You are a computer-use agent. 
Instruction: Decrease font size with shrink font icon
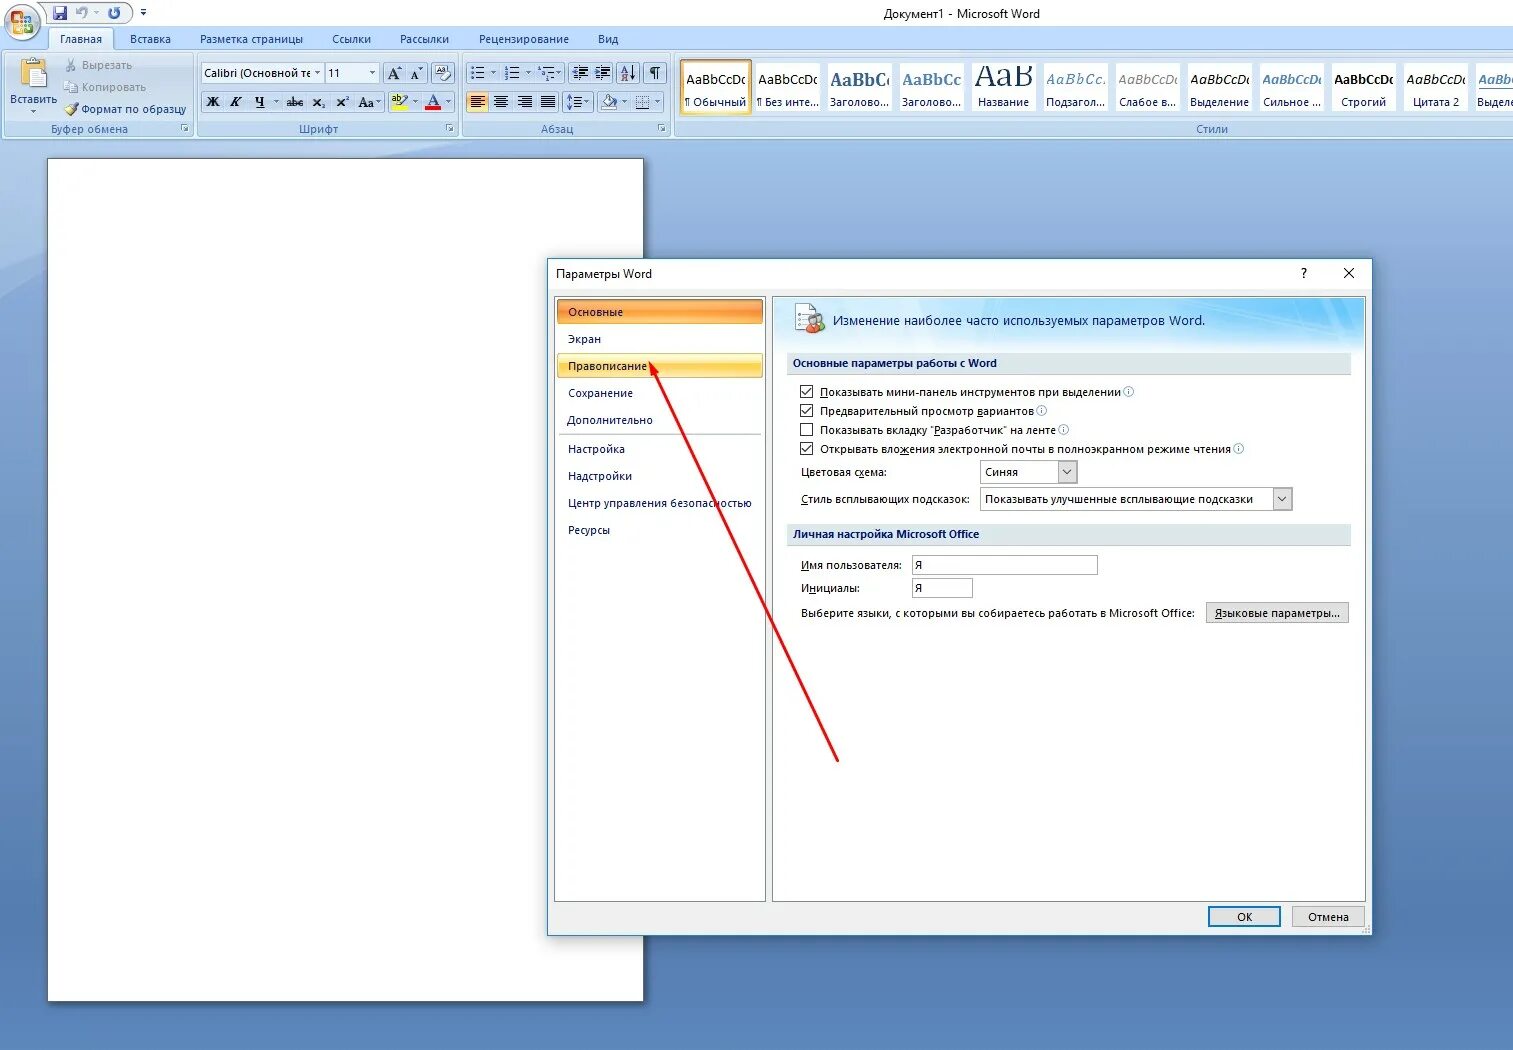416,73
